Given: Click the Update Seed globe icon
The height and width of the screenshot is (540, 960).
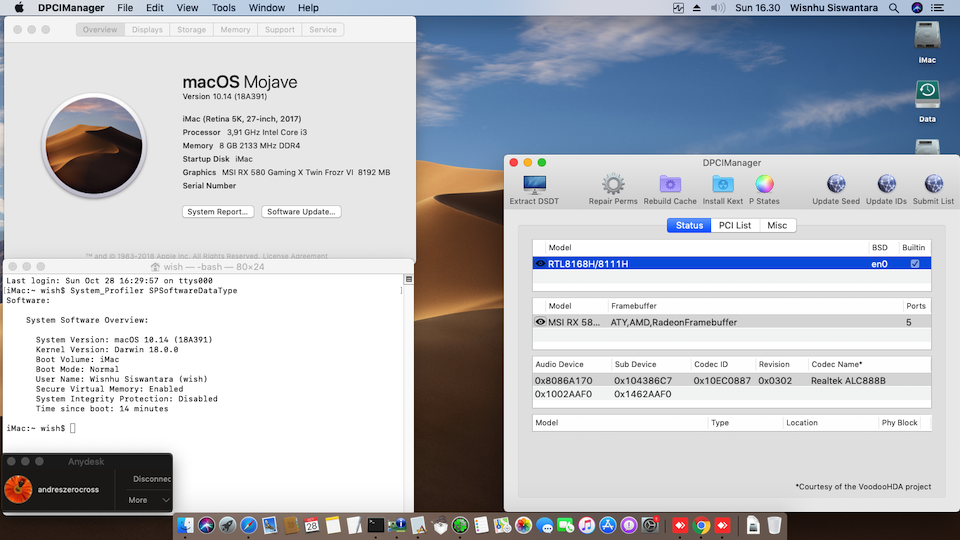Looking at the screenshot, I should (x=836, y=185).
